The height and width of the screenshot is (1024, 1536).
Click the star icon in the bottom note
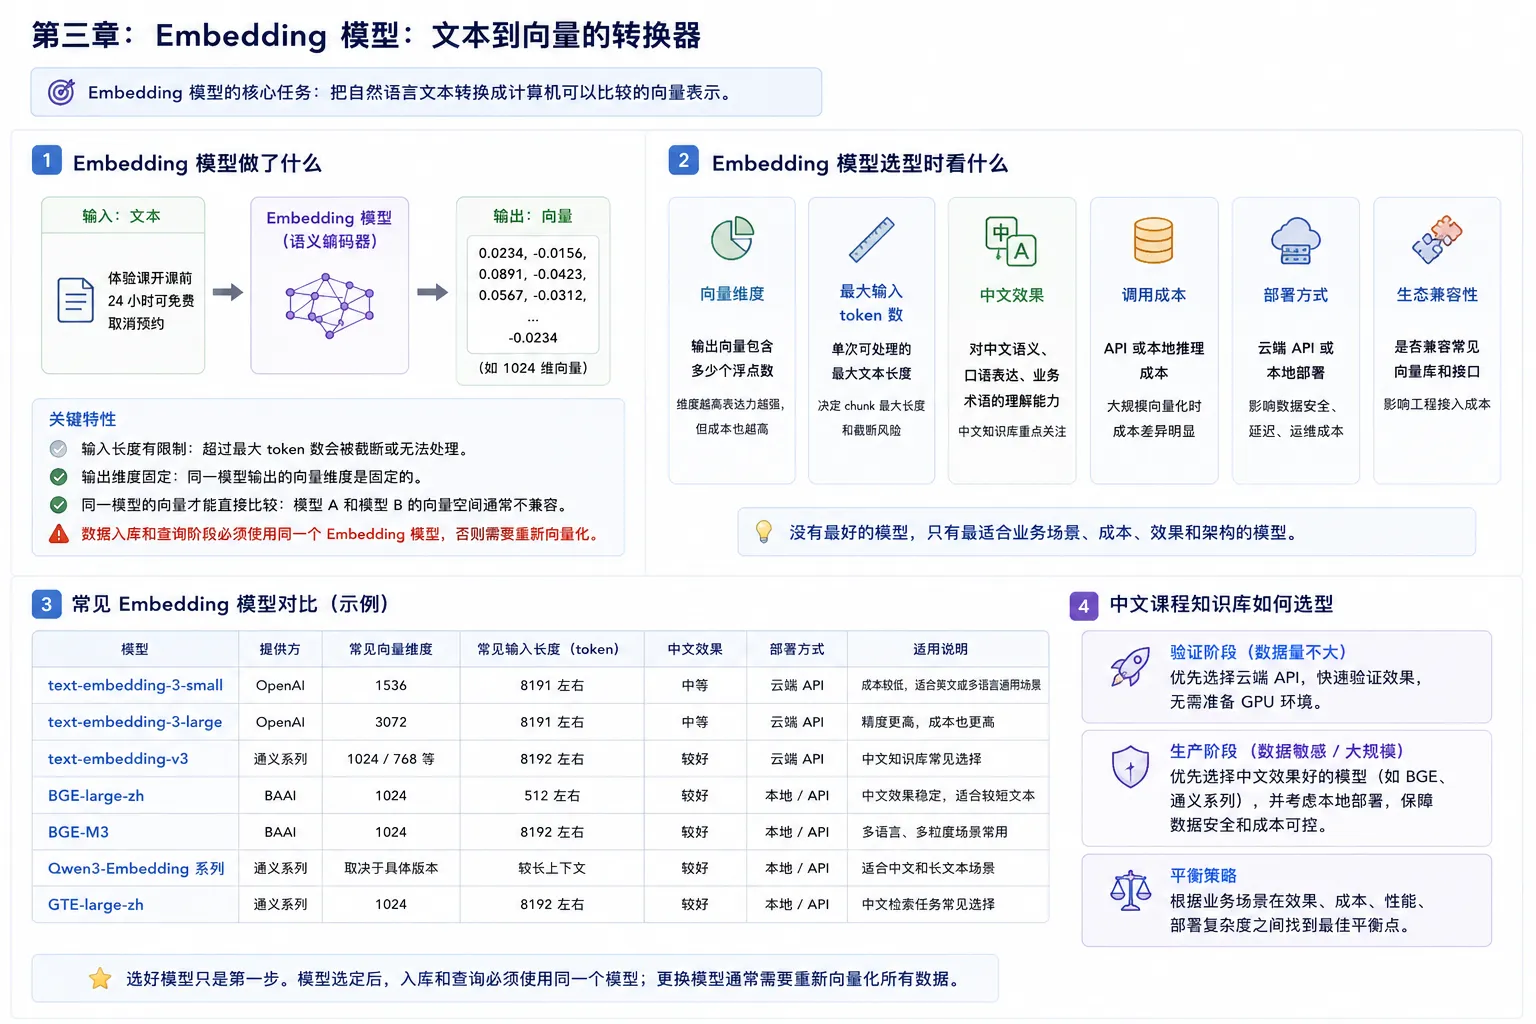click(x=100, y=979)
